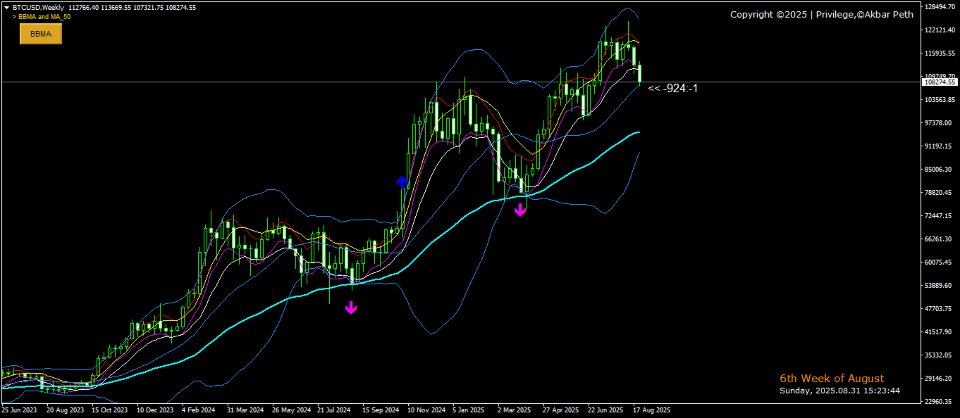Screen dimensions: 960x418
Task: Click the BTCUSD,Weekly symbol title text
Action: click(x=37, y=7)
